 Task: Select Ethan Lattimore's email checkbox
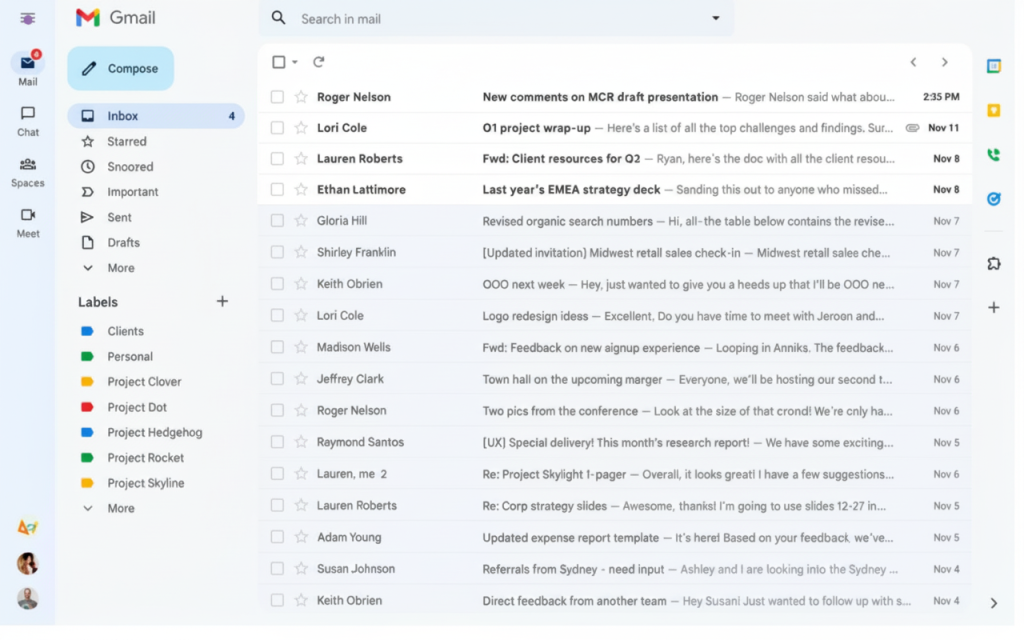click(x=277, y=189)
